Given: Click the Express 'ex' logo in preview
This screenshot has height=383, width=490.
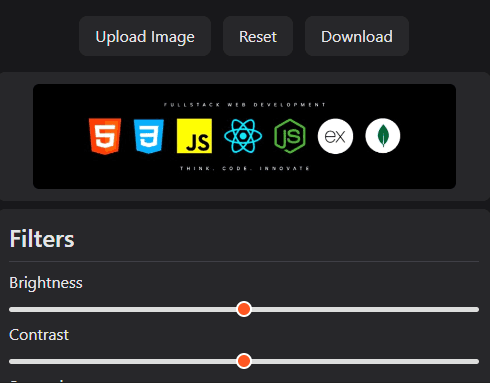Looking at the screenshot, I should coord(335,136).
